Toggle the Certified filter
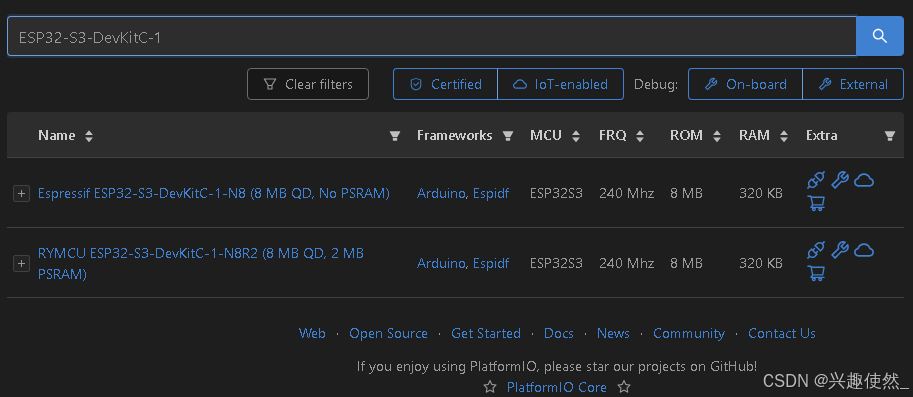This screenshot has height=397, width=913. pos(445,84)
